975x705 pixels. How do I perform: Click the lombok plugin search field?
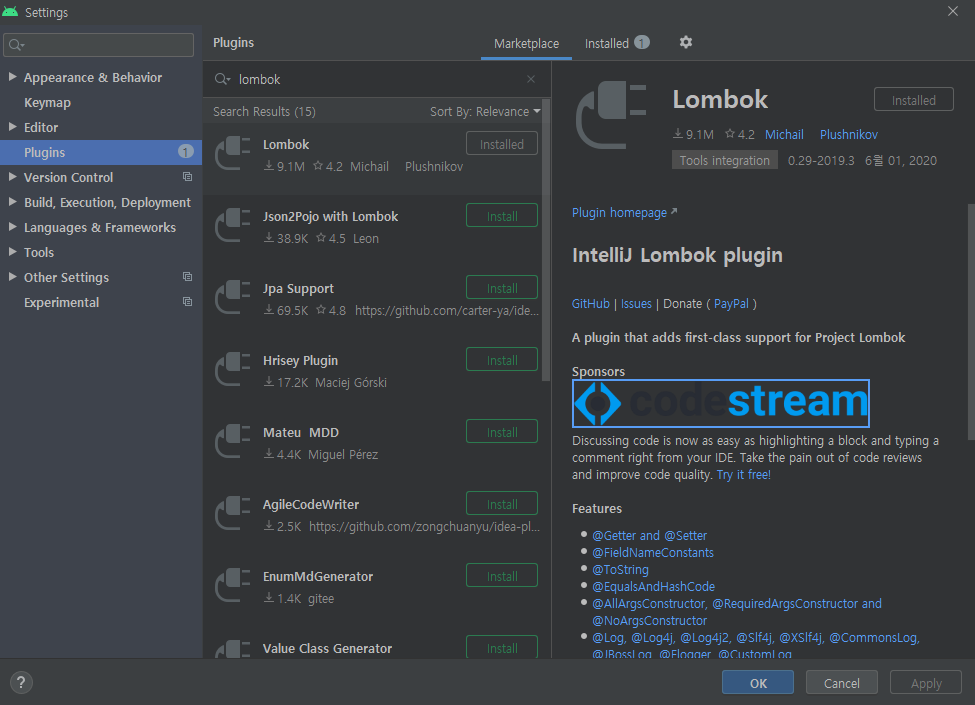coord(376,79)
